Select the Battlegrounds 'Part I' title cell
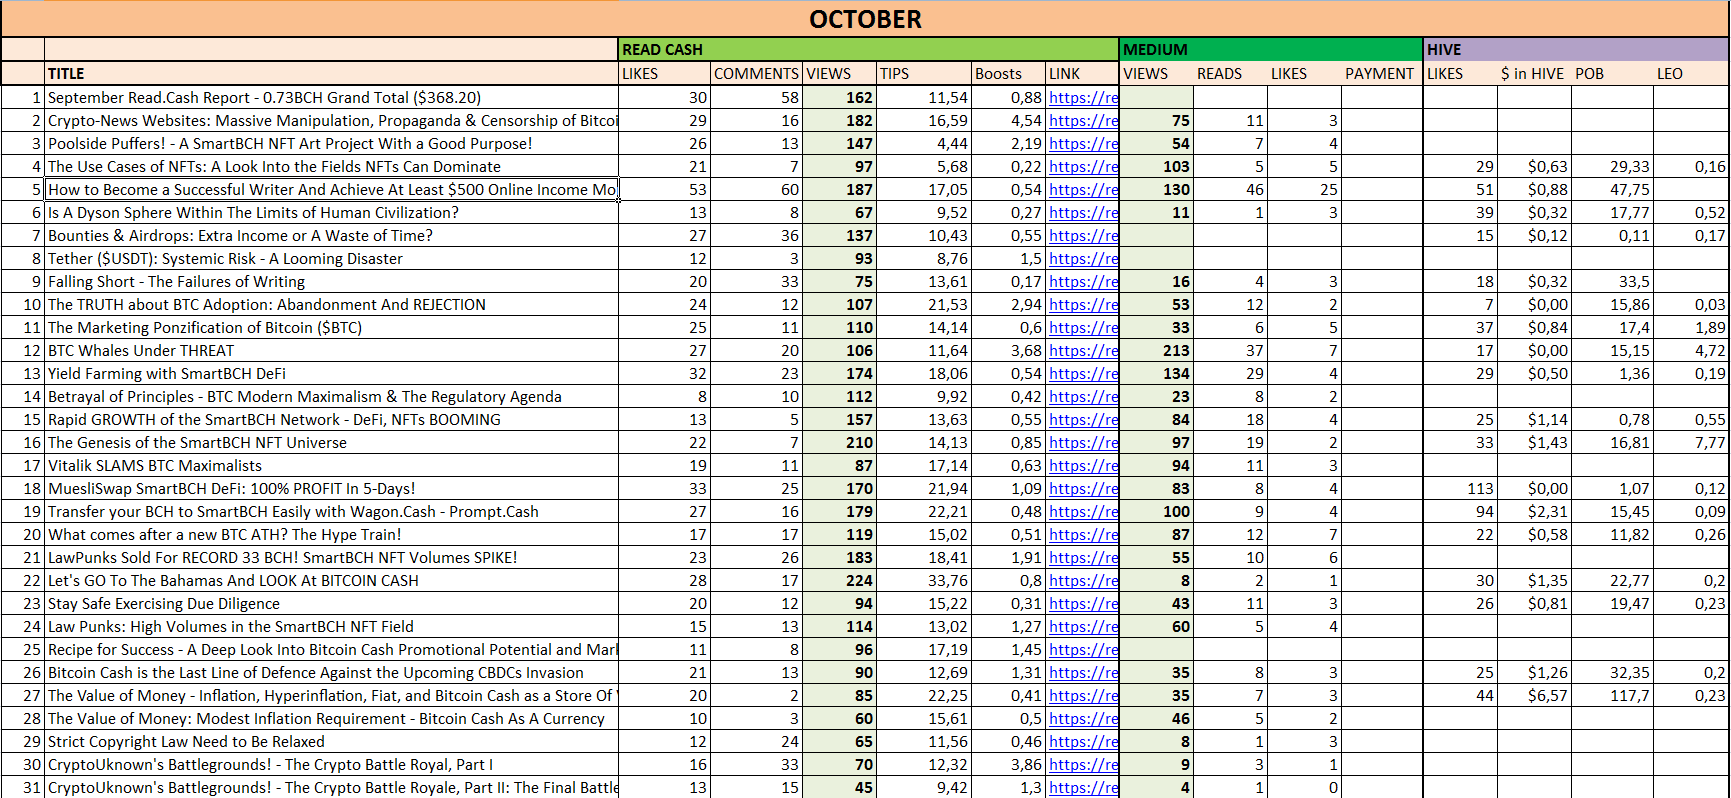Screen dimensions: 1731x798 click(331, 765)
